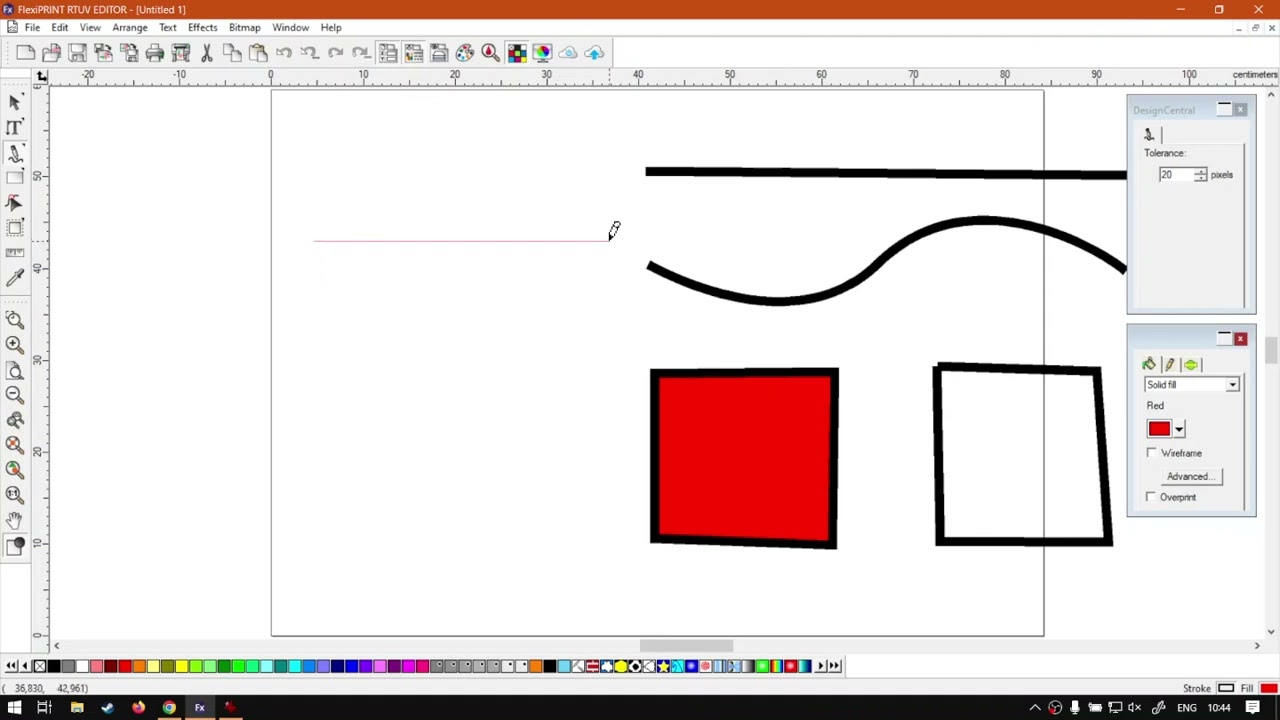The height and width of the screenshot is (720, 1280).
Task: Open the Effects menu
Action: click(x=202, y=27)
